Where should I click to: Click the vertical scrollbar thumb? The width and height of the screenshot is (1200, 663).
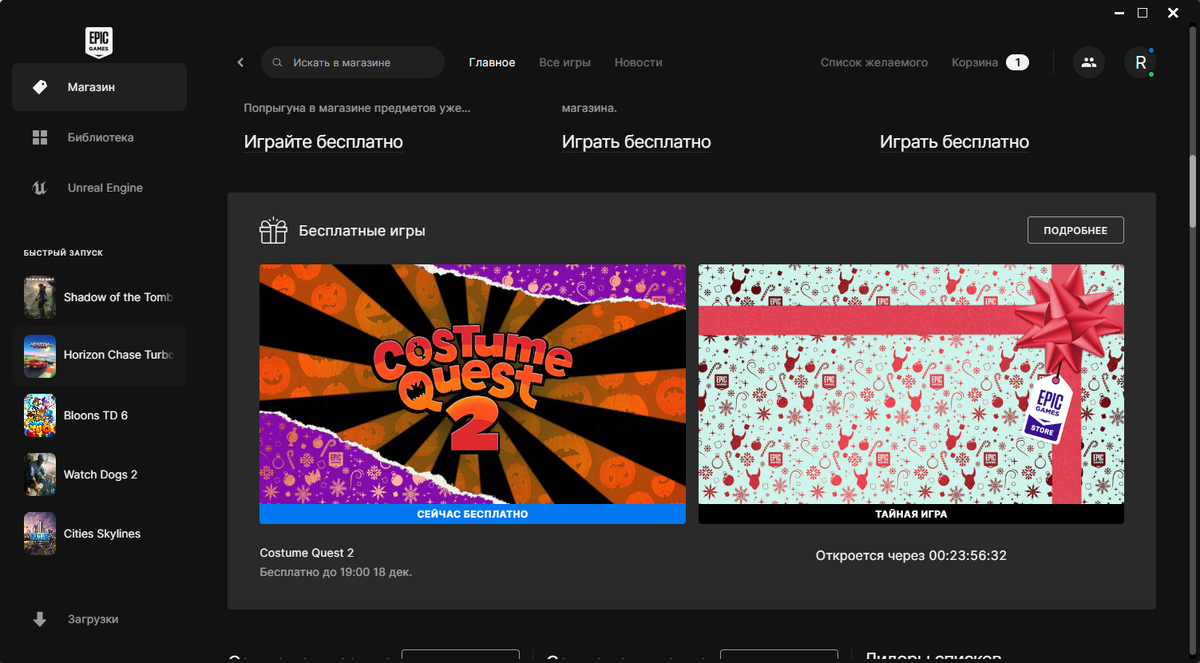pos(1192,192)
